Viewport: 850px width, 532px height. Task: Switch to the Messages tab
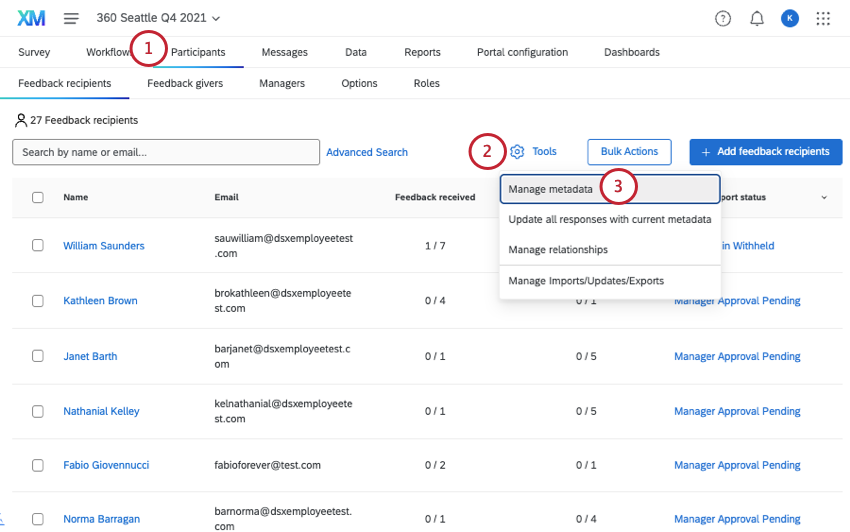(285, 52)
